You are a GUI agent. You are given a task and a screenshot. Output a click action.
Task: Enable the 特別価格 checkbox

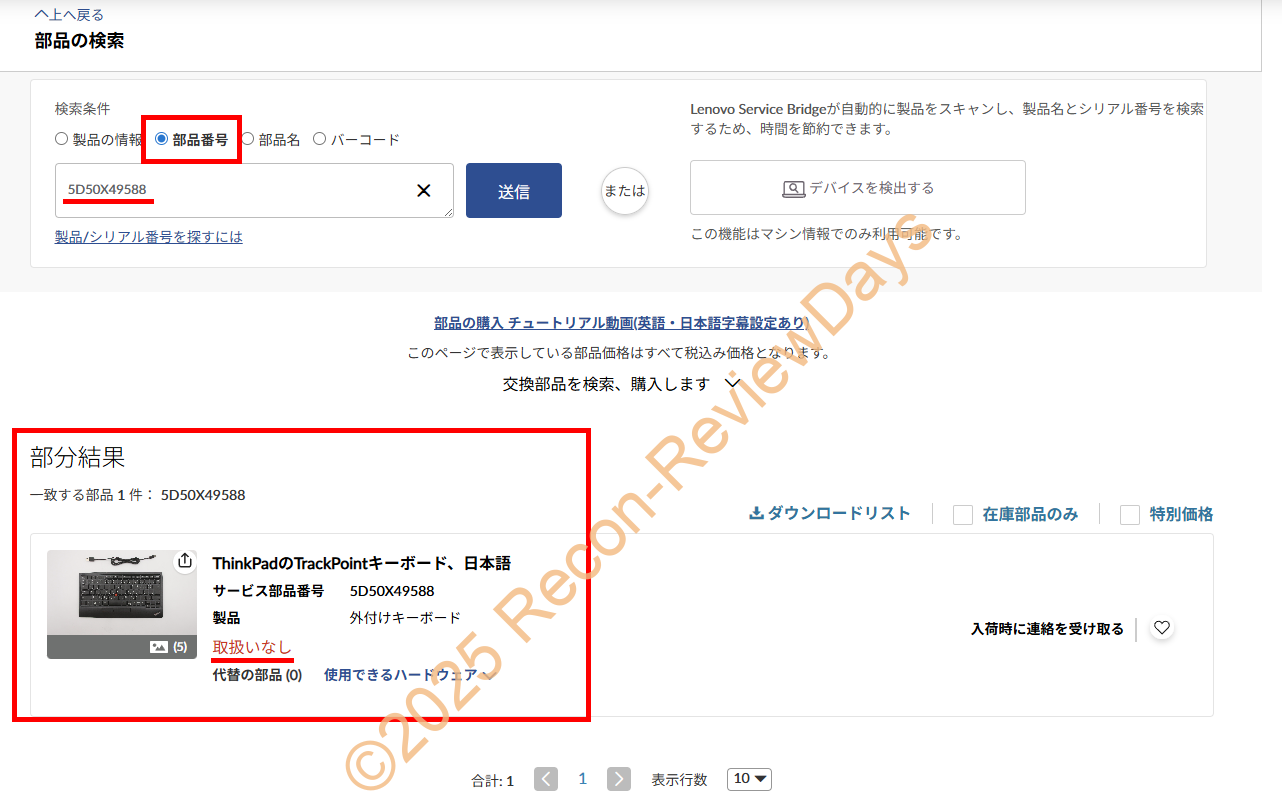(x=1130, y=514)
